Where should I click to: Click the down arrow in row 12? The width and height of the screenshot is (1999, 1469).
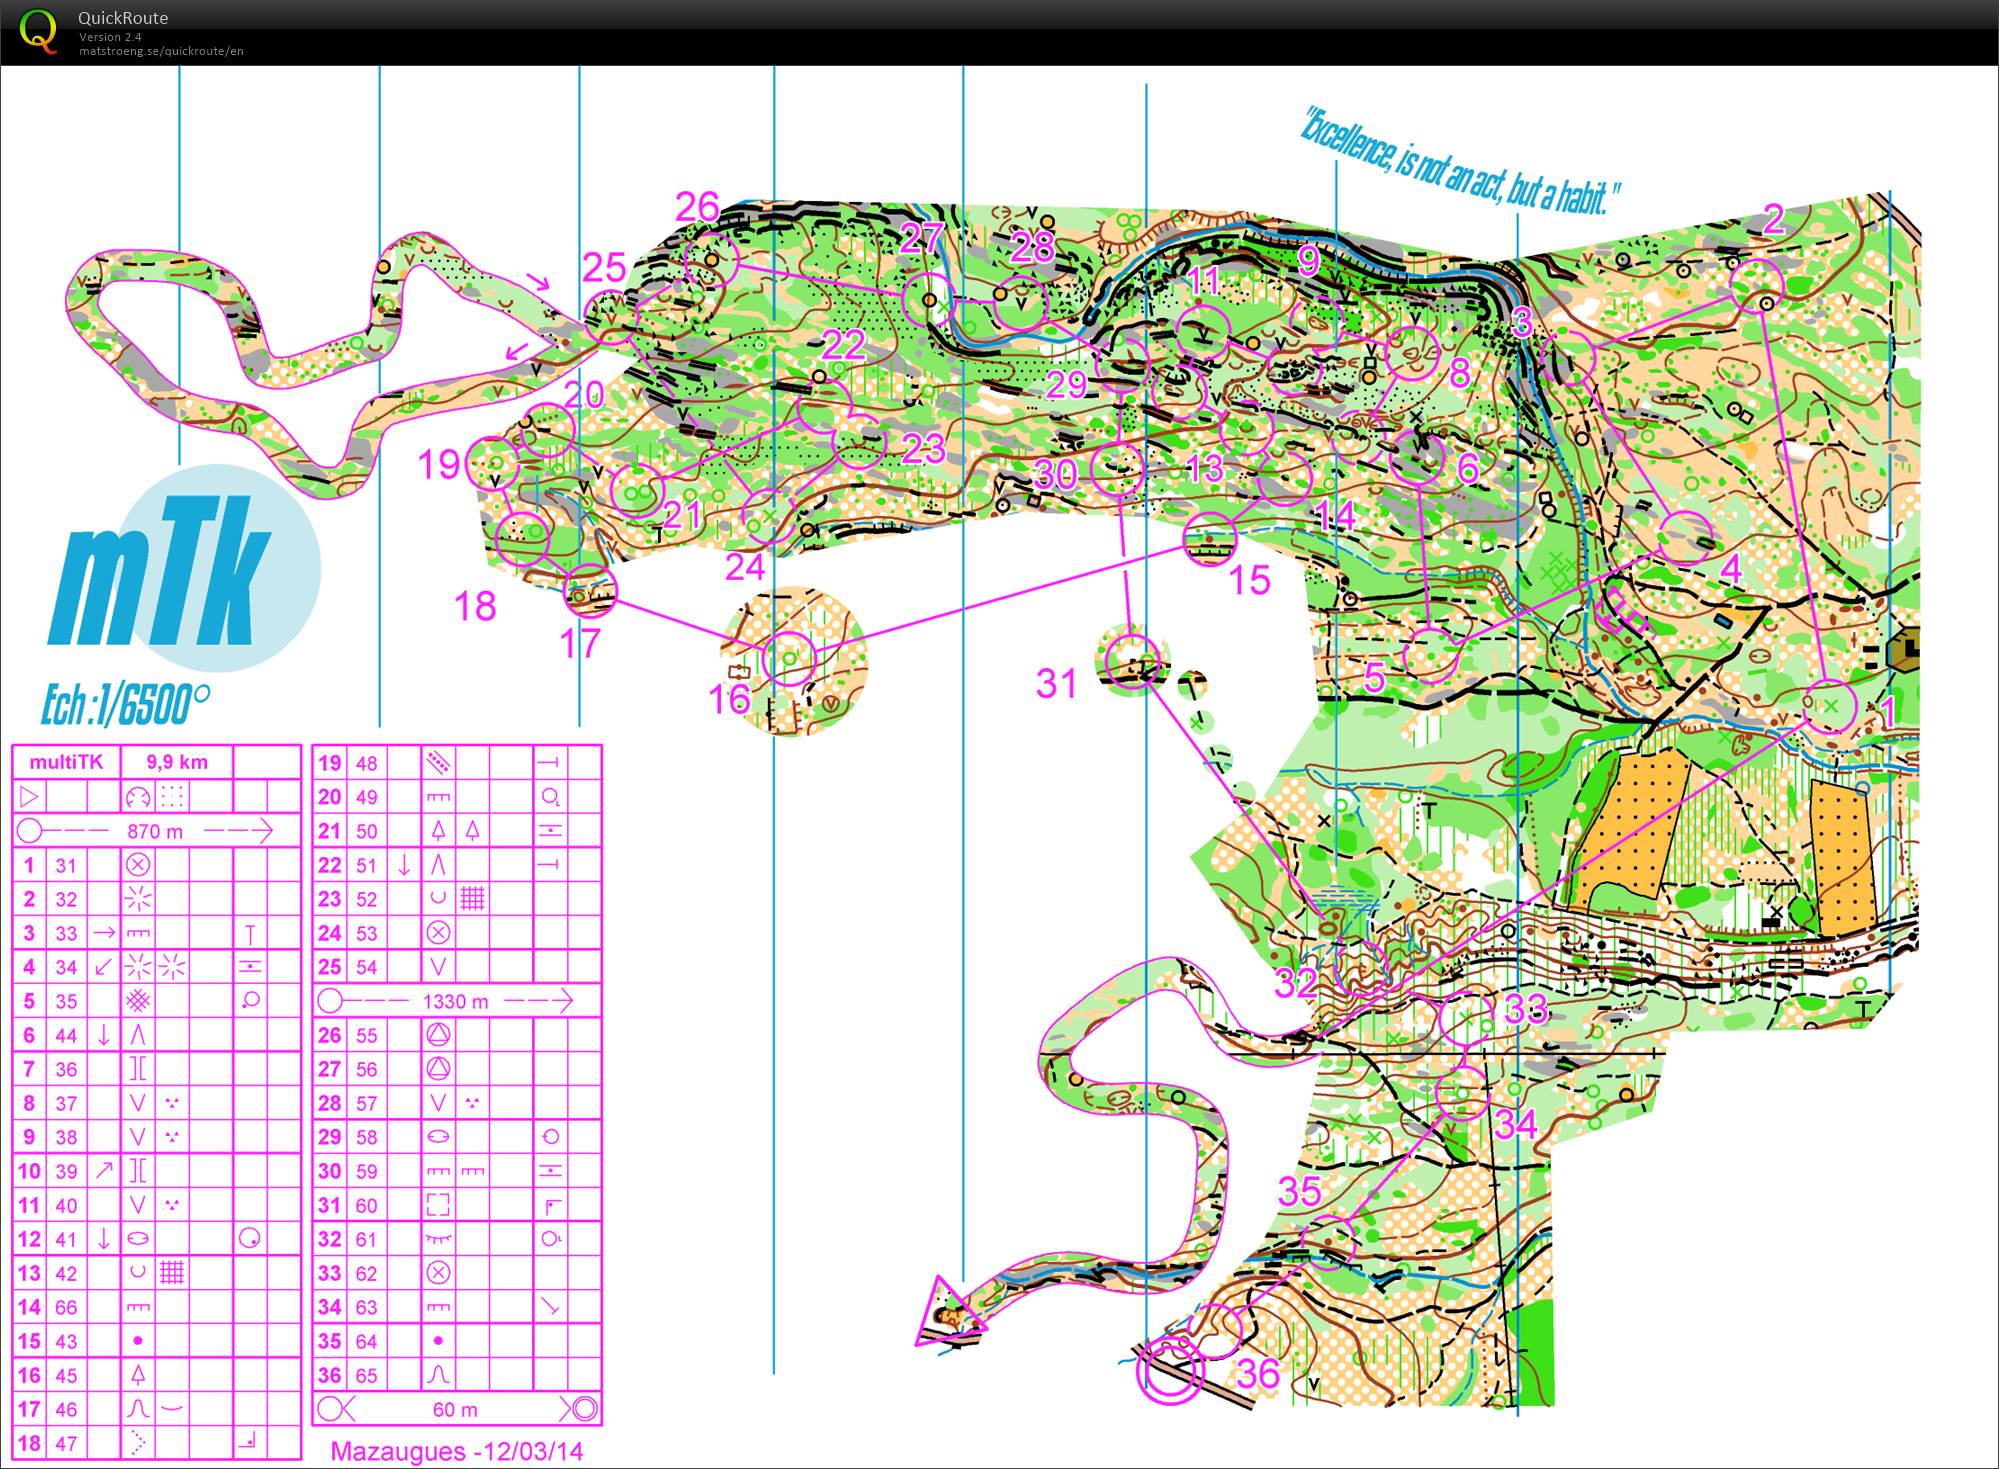(104, 1239)
